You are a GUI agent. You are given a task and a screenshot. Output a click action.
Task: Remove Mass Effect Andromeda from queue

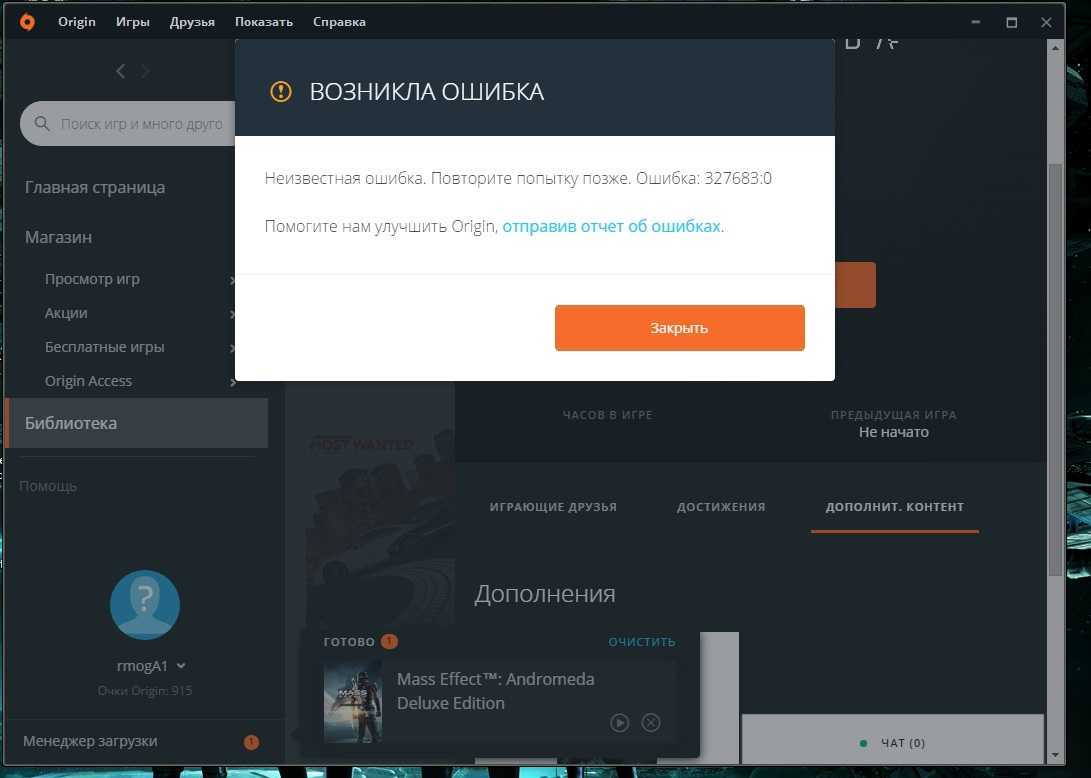tap(651, 723)
